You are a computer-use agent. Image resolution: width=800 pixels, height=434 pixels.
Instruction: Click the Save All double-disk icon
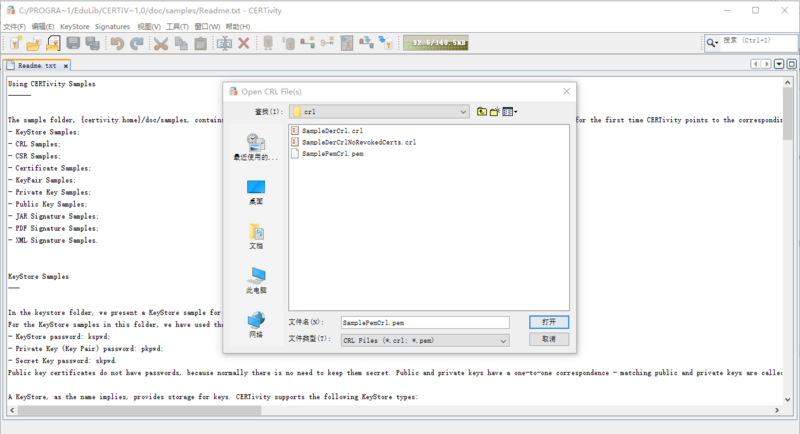(92, 43)
